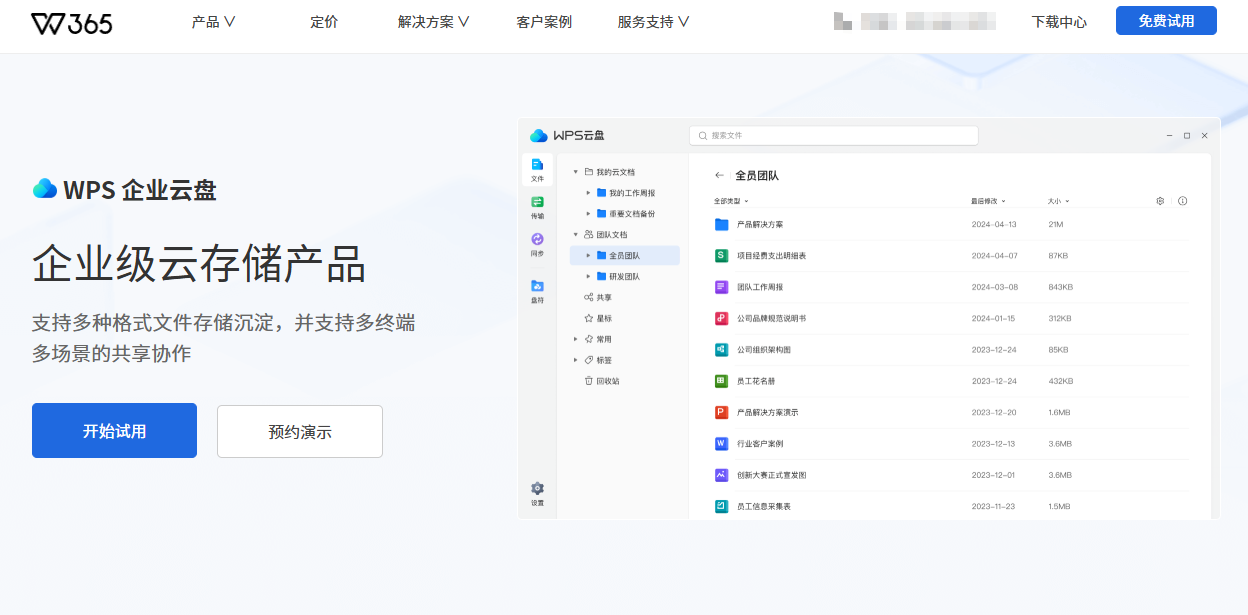Click the list settings gear icon

1160,201
